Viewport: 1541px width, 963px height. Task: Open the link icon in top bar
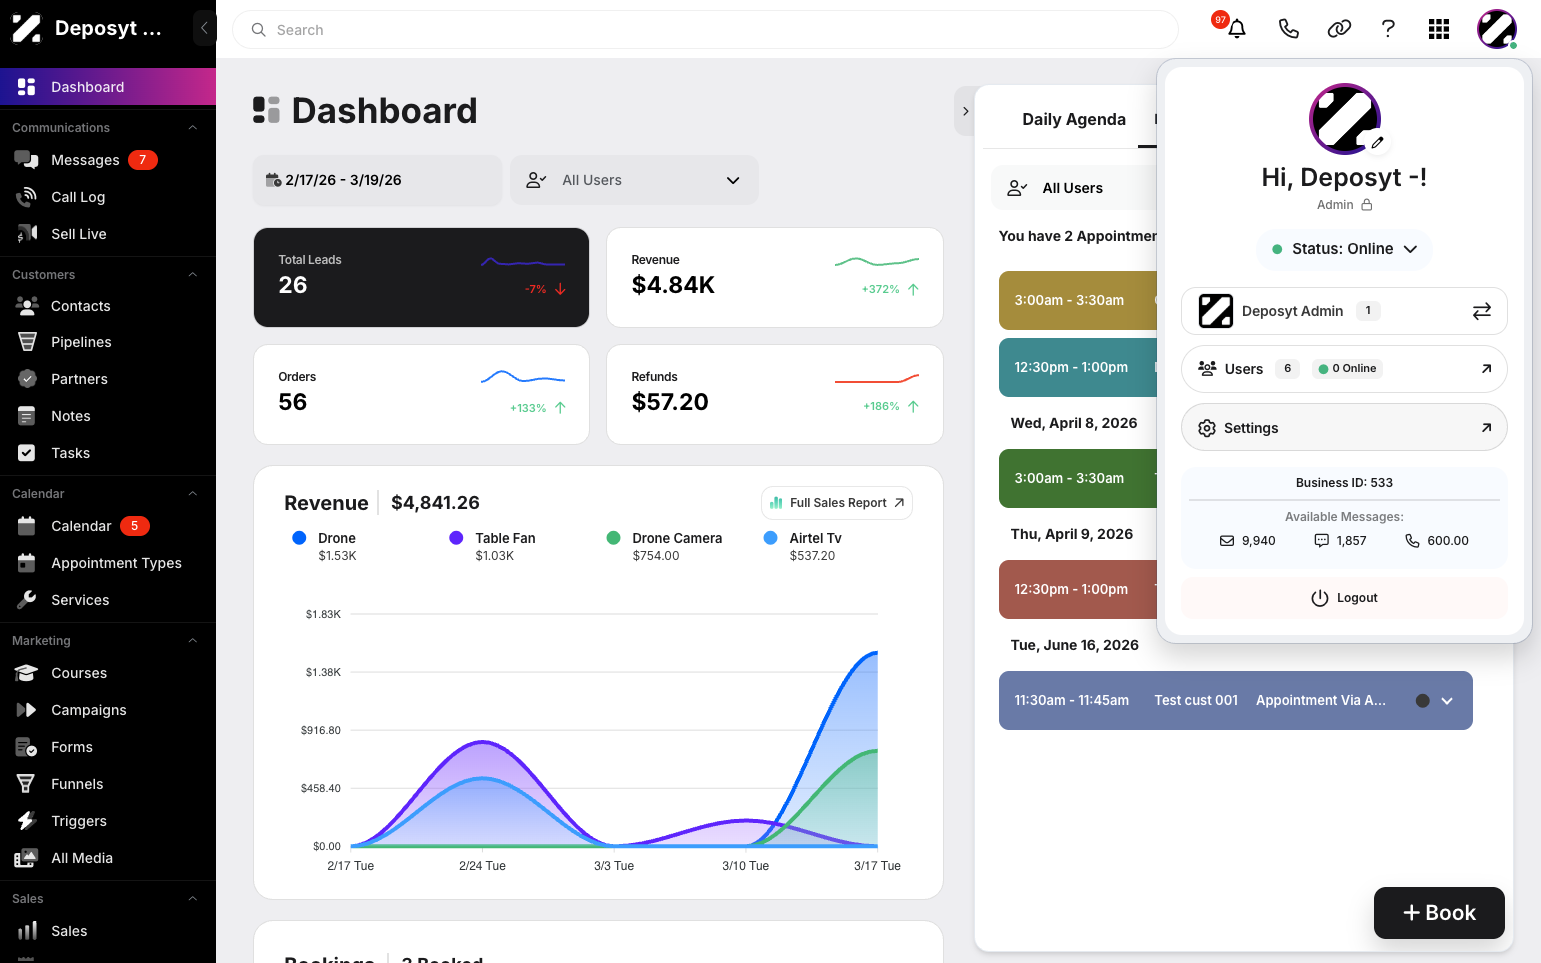point(1339,29)
